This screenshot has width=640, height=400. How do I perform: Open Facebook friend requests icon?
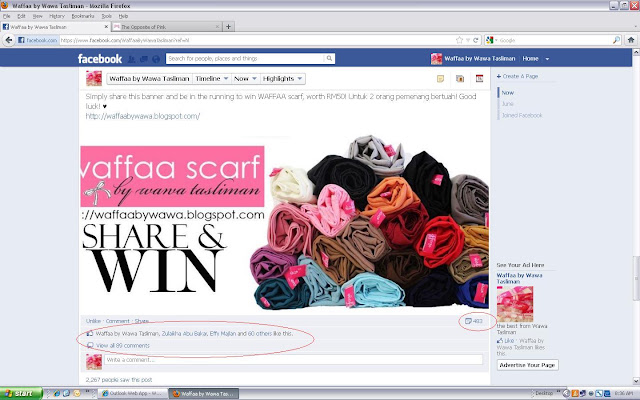pos(131,59)
